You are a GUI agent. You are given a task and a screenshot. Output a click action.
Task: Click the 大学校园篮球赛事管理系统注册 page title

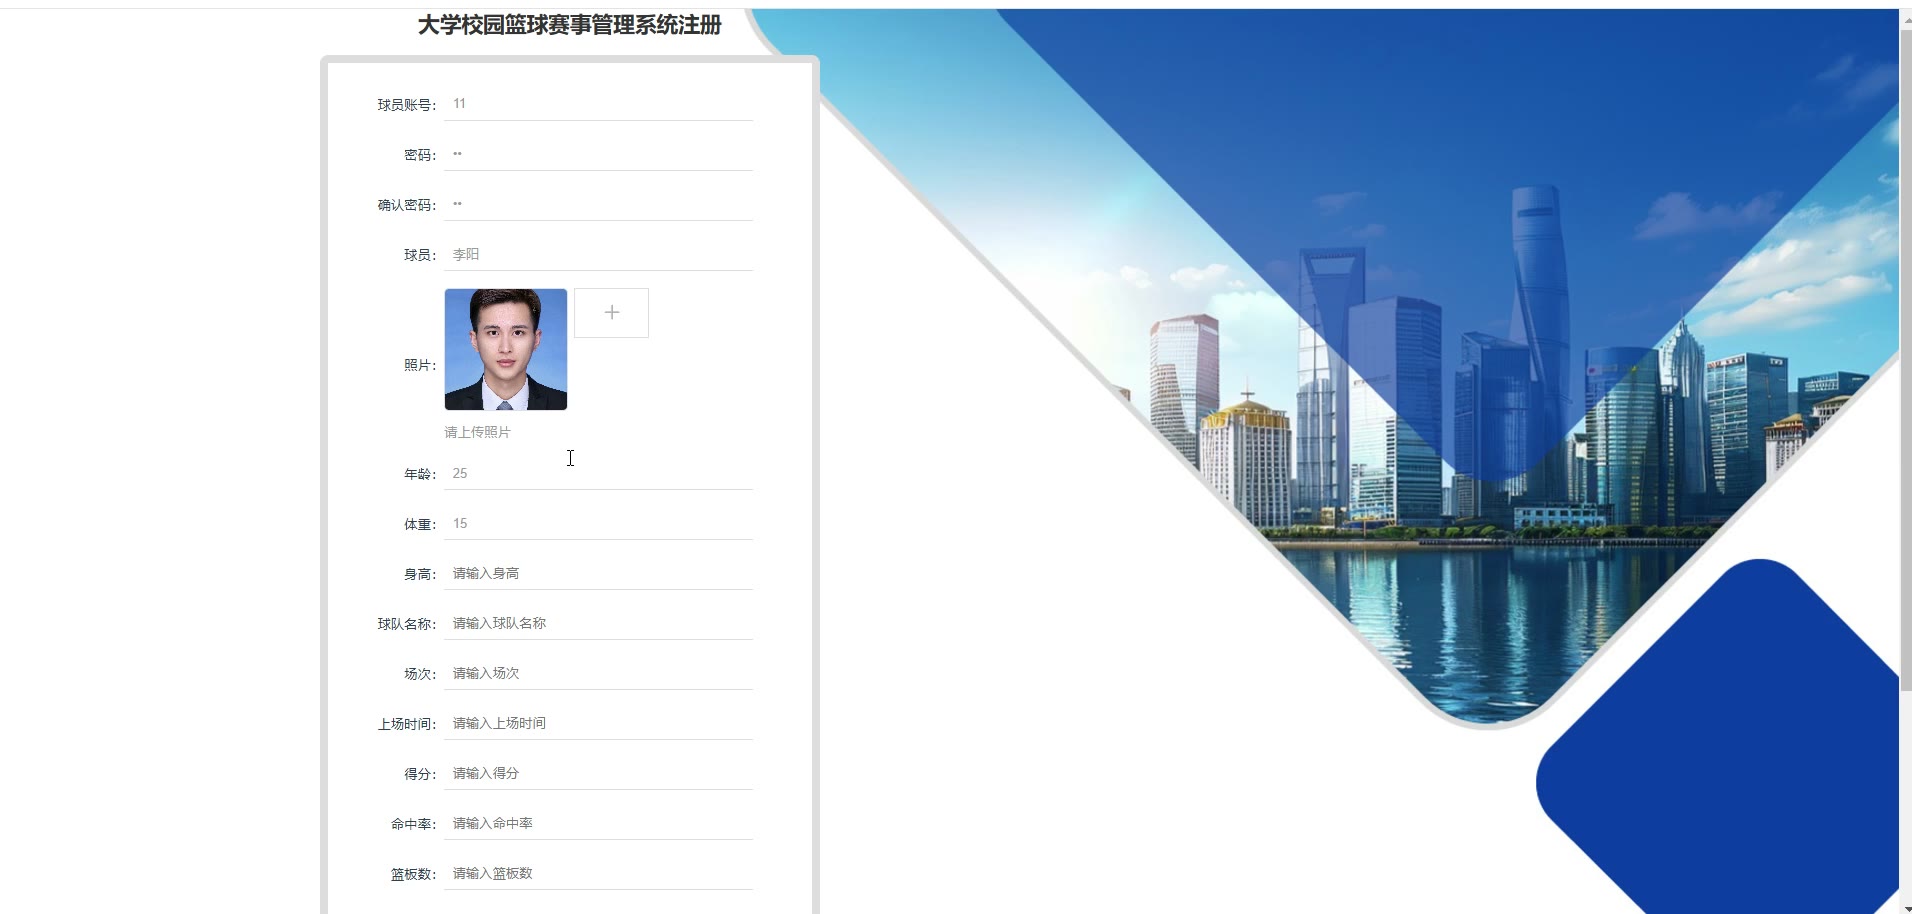click(x=570, y=25)
